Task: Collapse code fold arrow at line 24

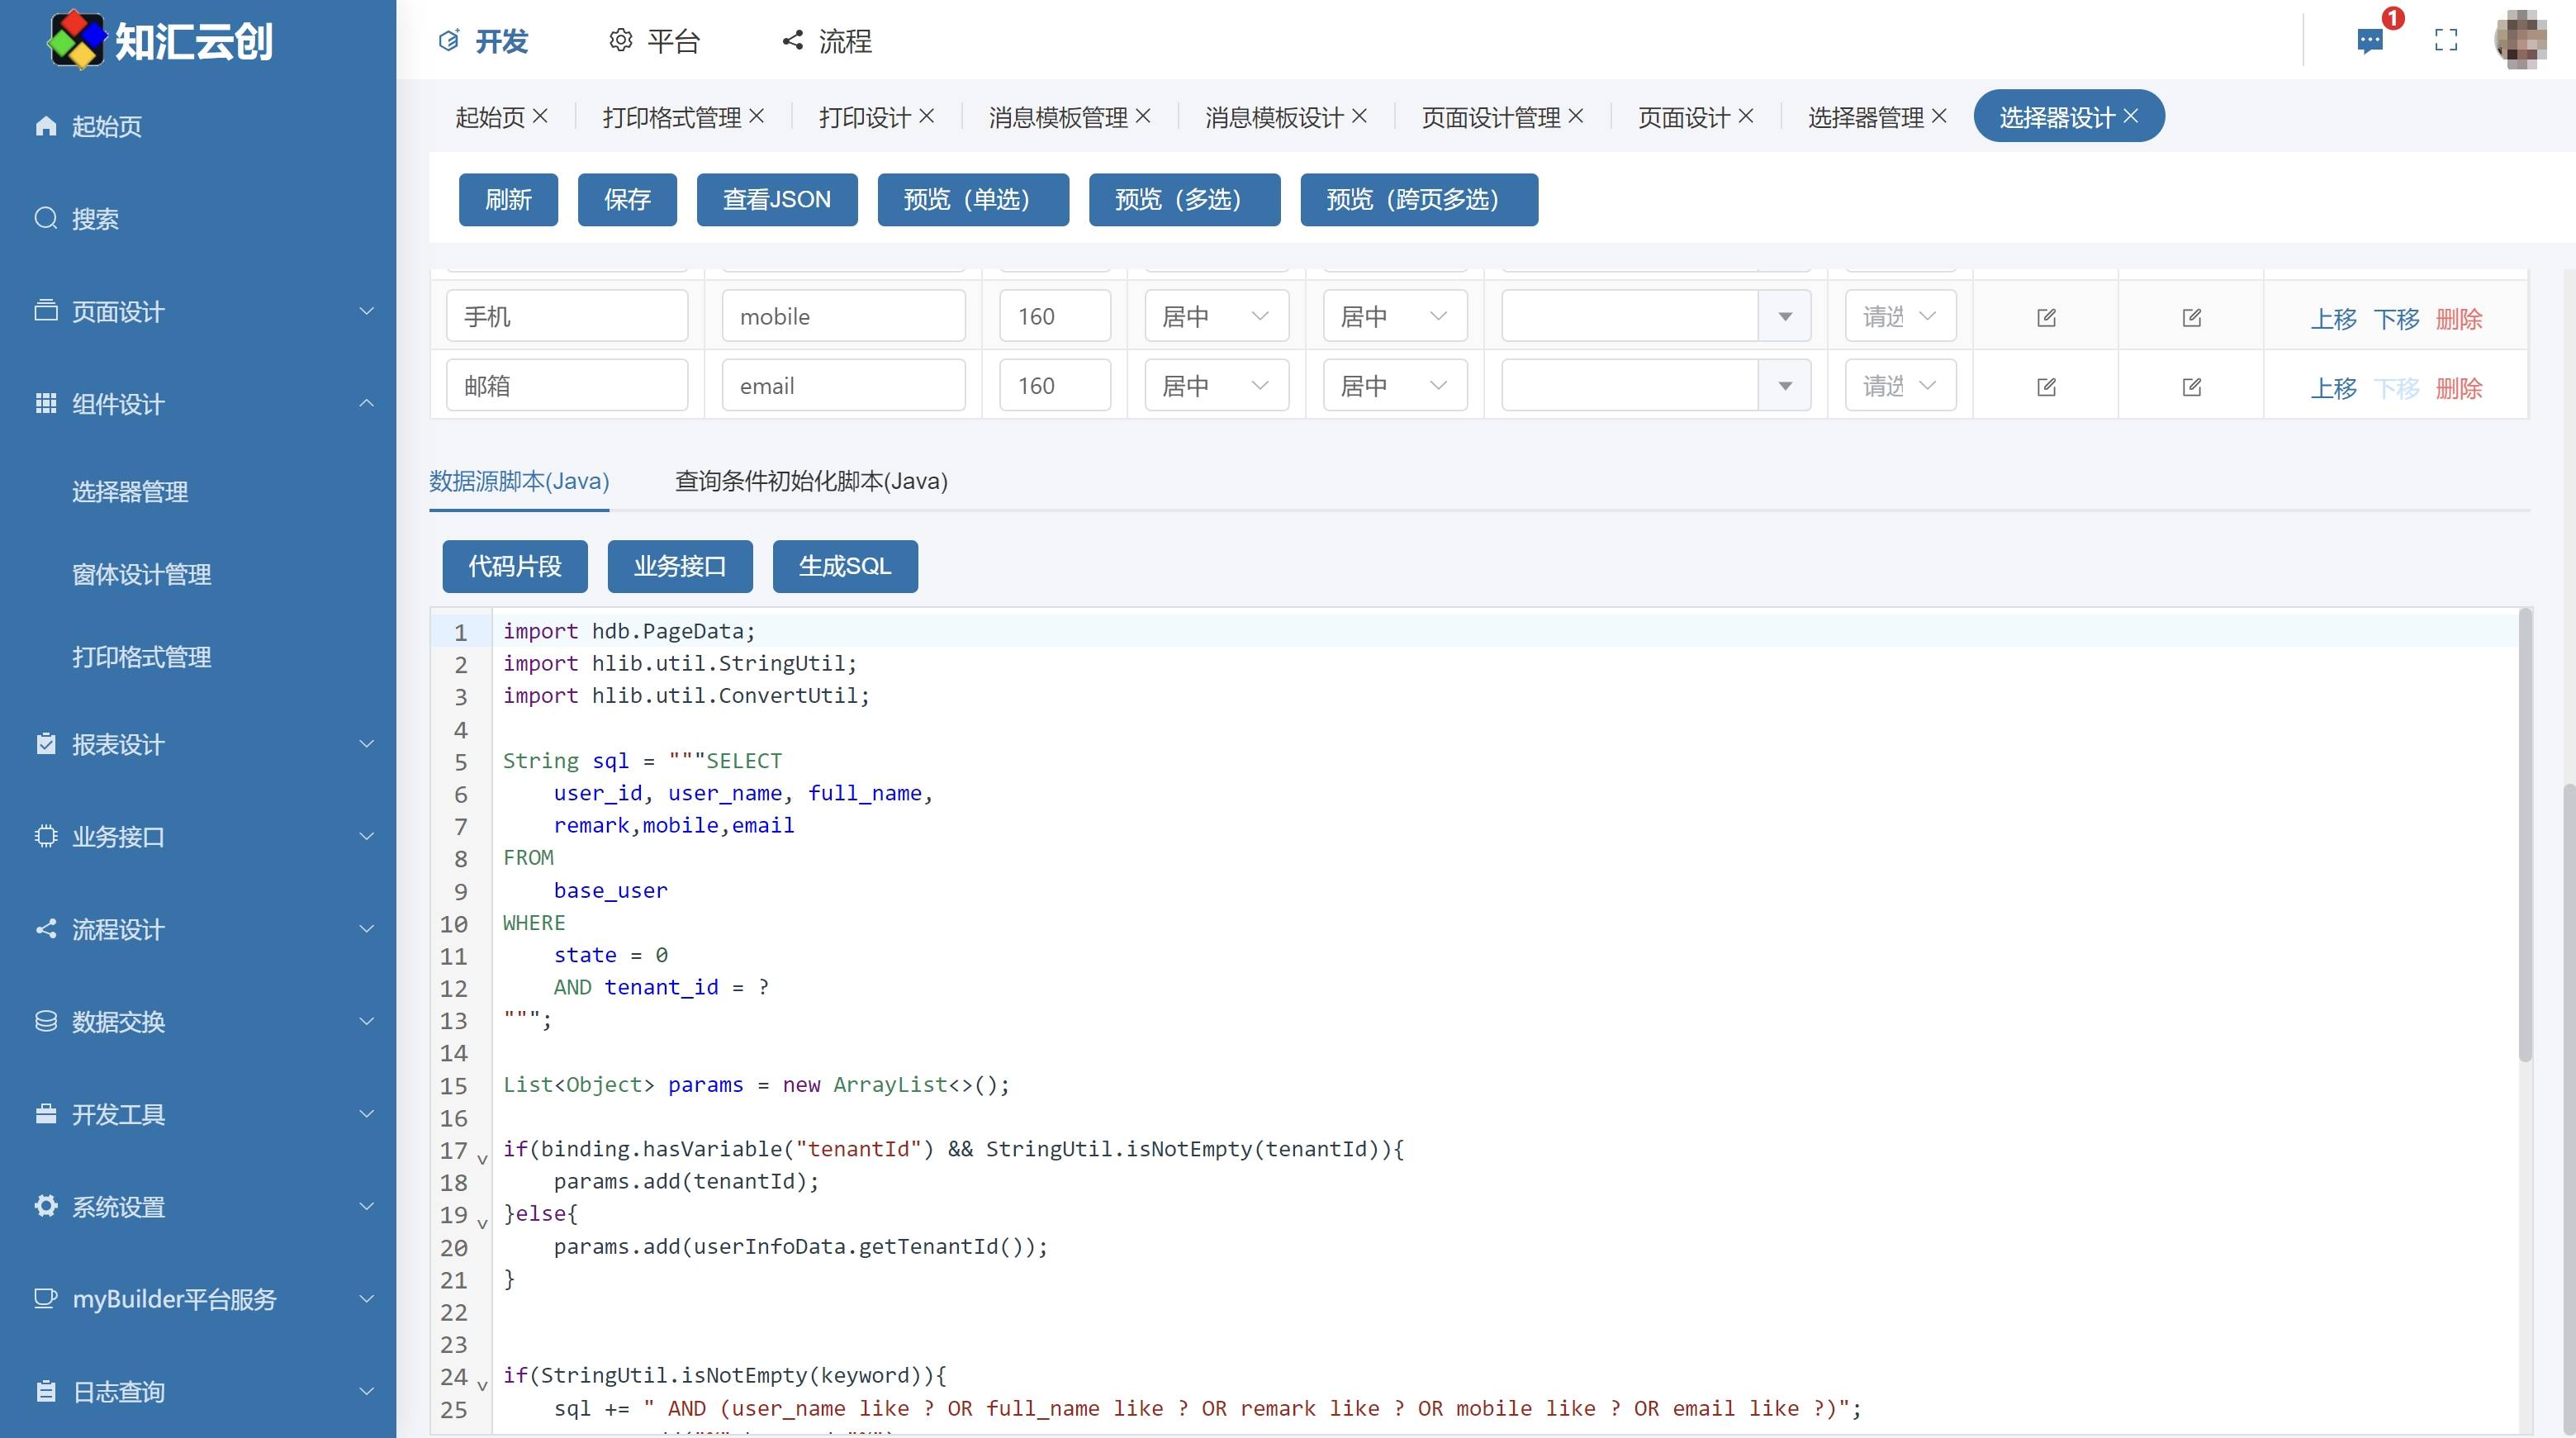Action: (483, 1384)
